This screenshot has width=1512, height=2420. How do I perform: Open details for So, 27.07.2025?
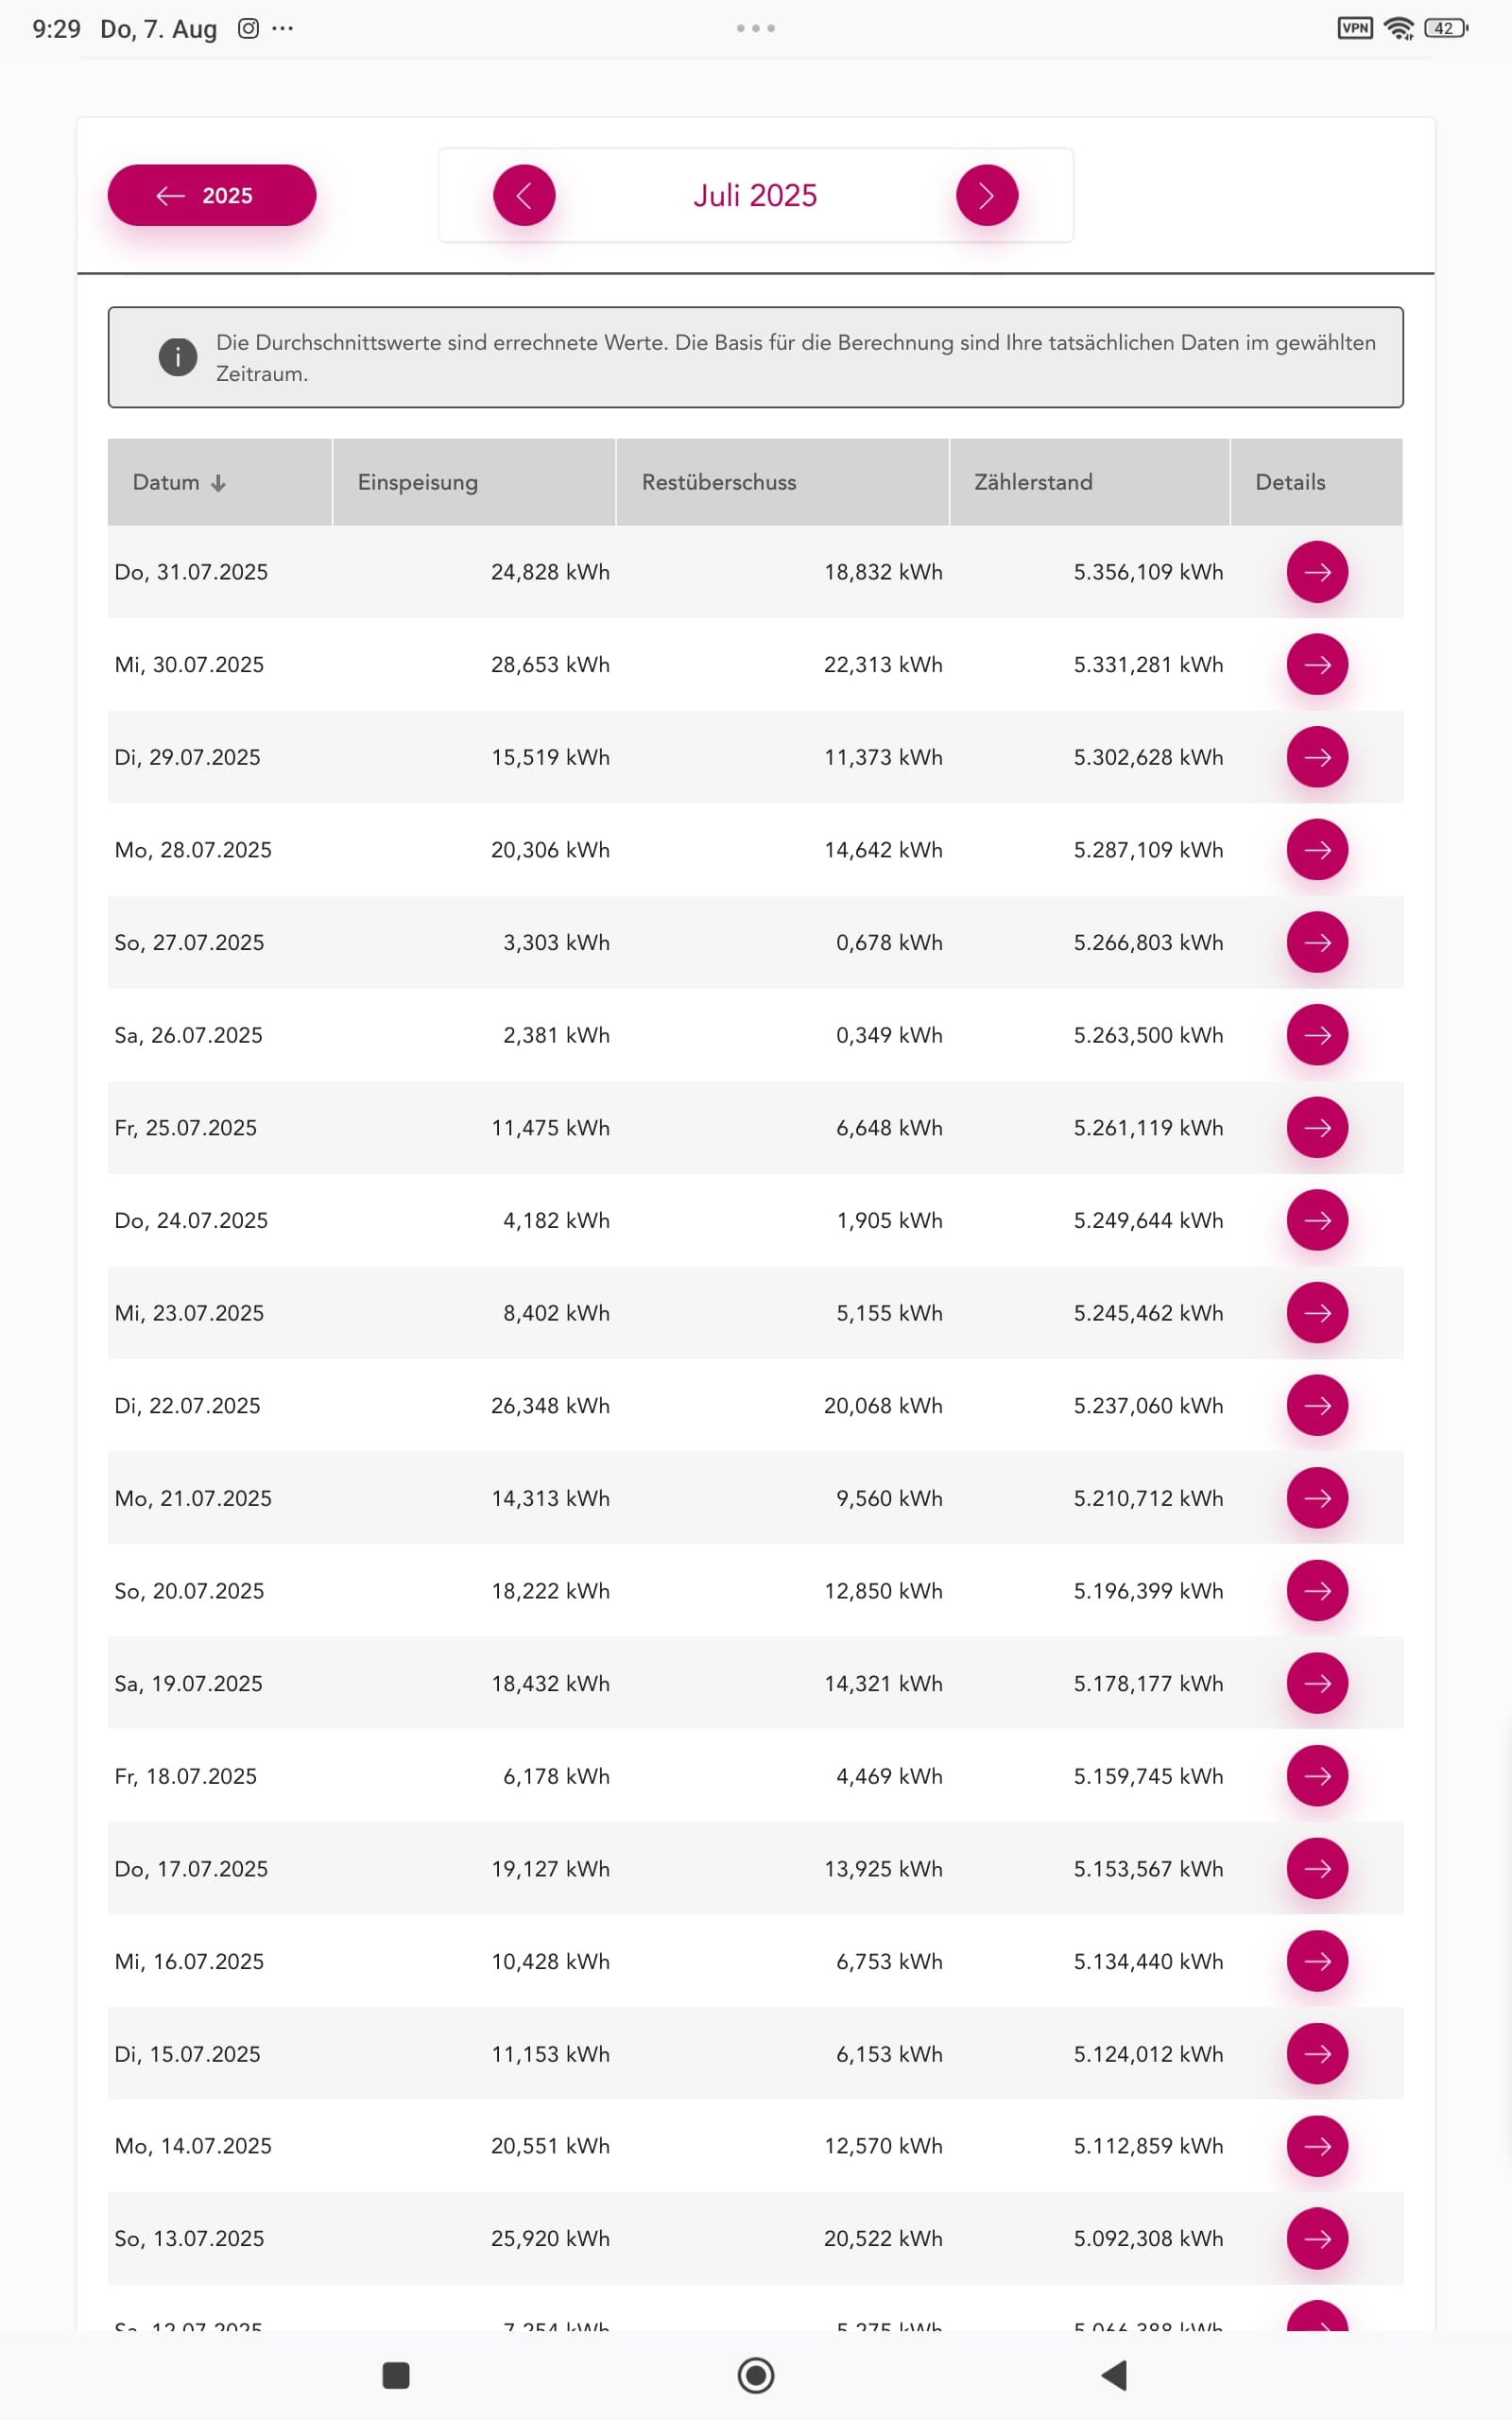click(1316, 942)
